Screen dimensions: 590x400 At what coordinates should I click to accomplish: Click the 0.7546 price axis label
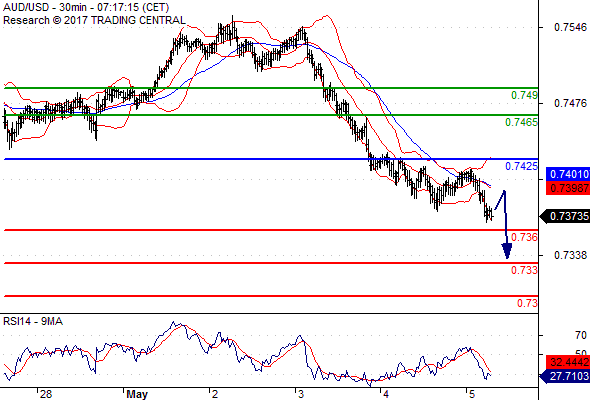[570, 27]
